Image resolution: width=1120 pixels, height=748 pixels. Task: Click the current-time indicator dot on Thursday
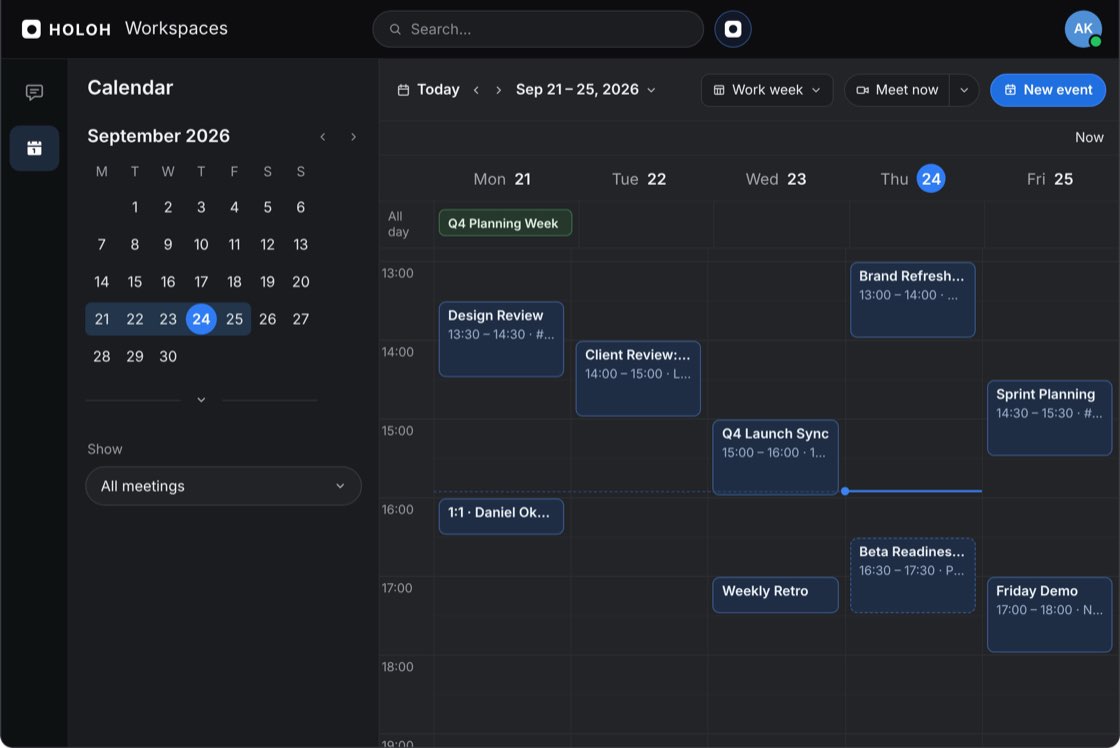[845, 491]
